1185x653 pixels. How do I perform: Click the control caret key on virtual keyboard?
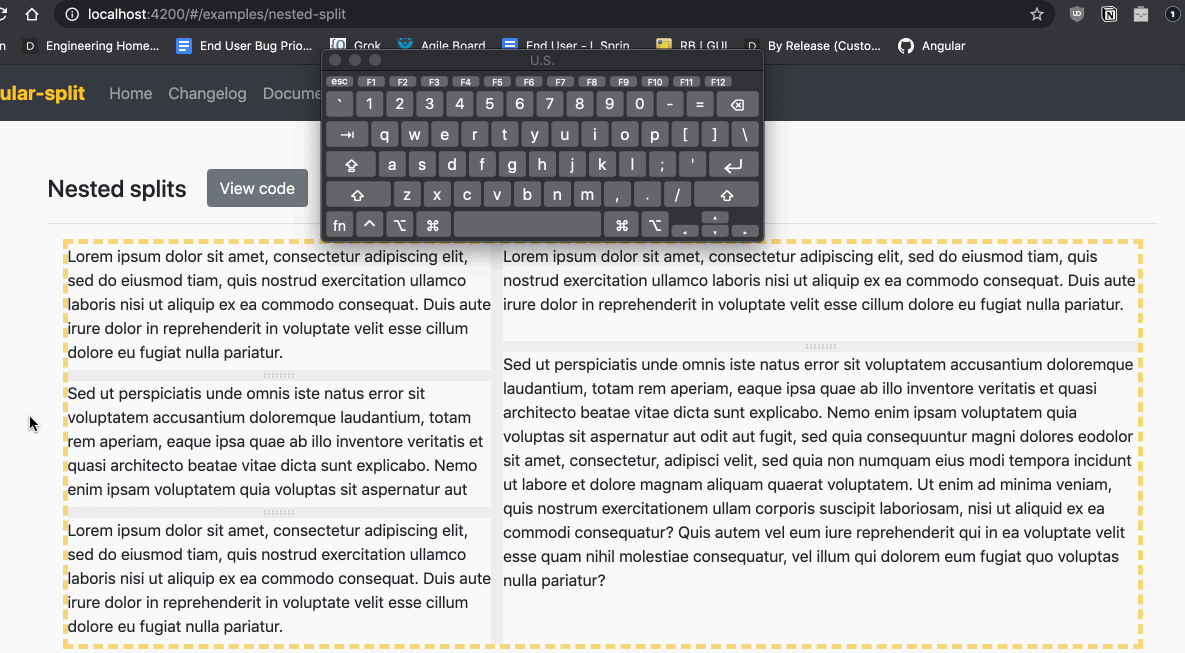370,225
